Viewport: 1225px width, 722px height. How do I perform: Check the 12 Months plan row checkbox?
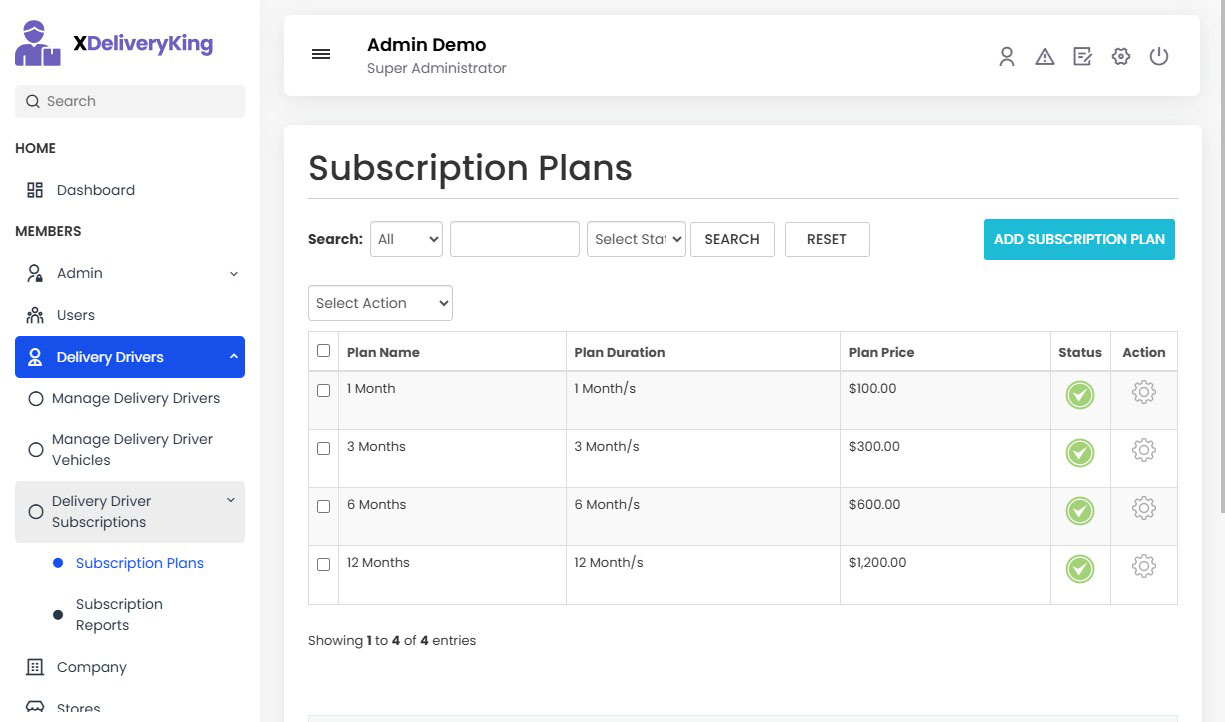point(323,564)
